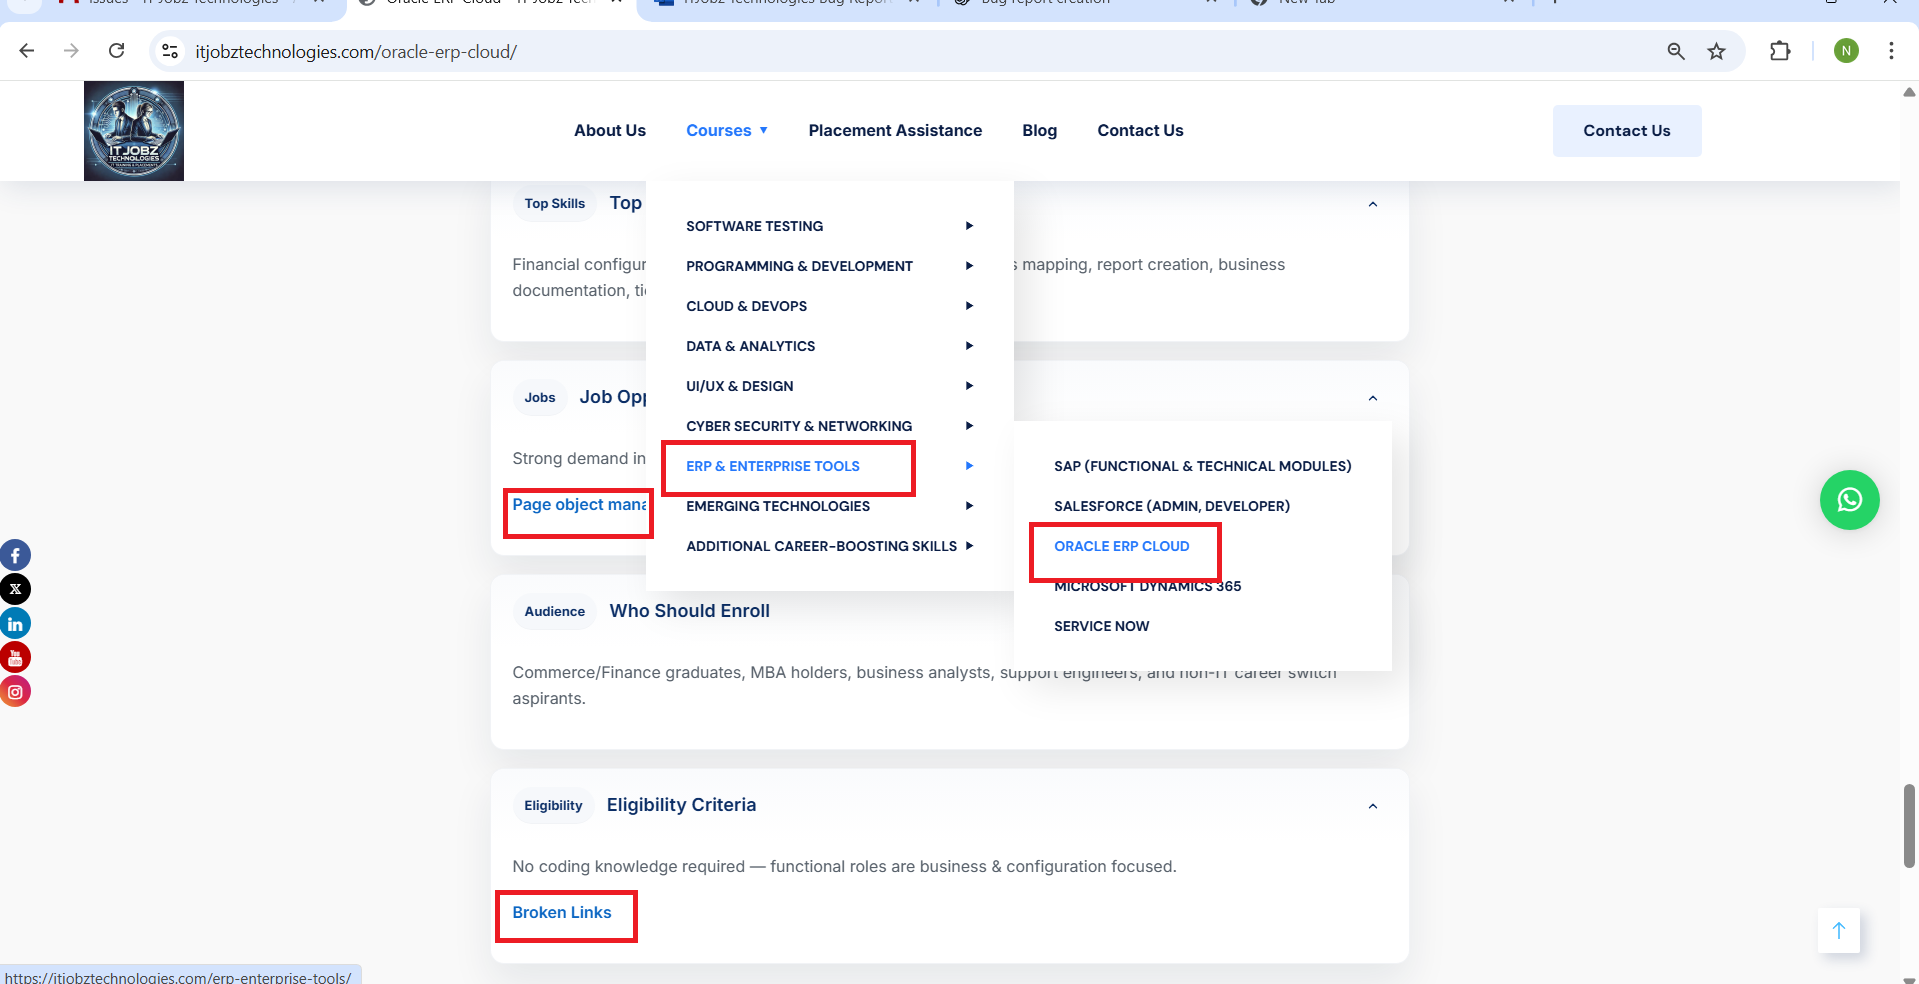Viewport: 1919px width, 984px height.
Task: Open the YouTube social sidebar icon
Action: [15, 657]
